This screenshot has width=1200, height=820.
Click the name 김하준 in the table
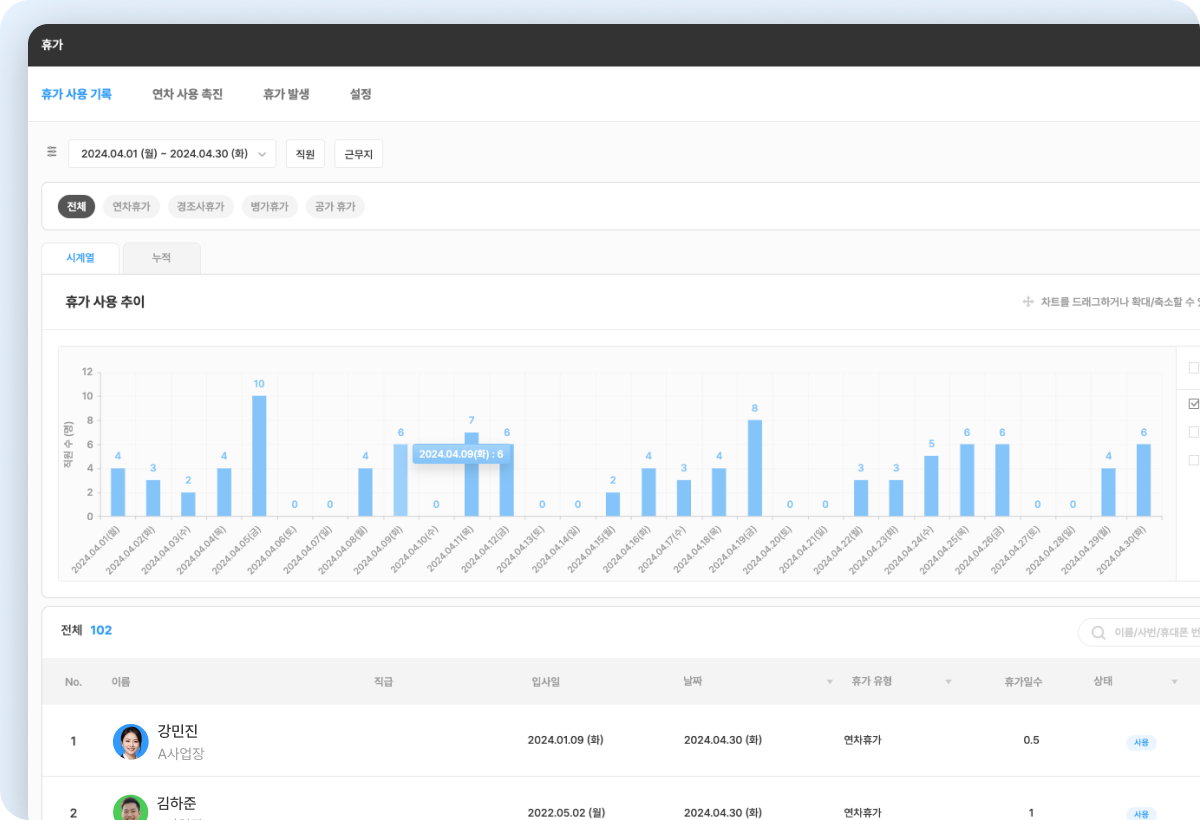(178, 802)
